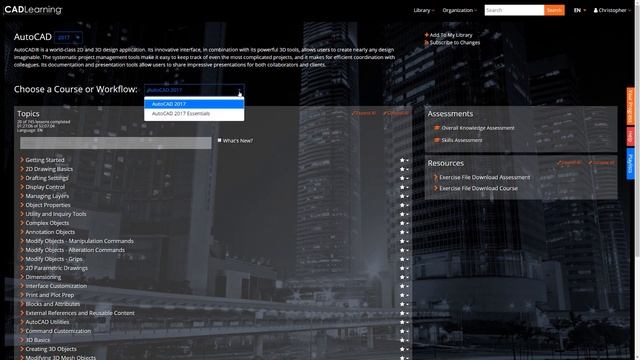Click Expand All in the Resources panel

[x=569, y=162]
